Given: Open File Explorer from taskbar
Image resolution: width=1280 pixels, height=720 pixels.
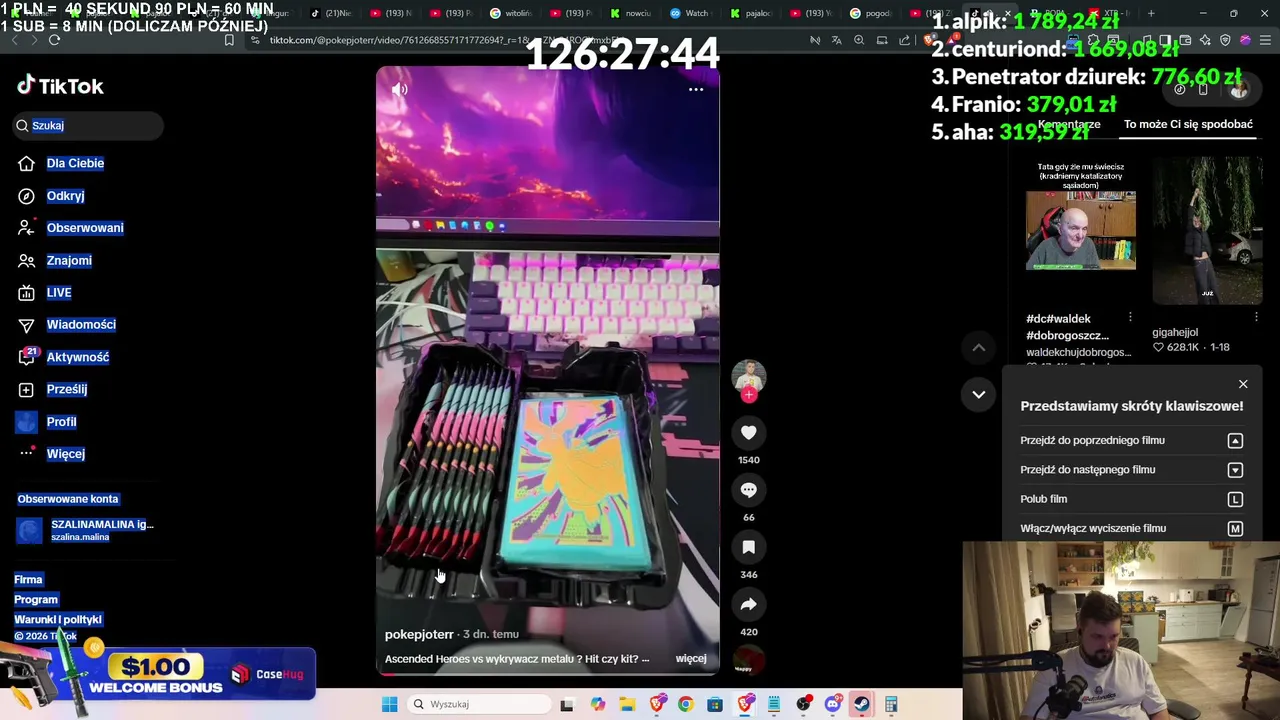Looking at the screenshot, I should 627,704.
